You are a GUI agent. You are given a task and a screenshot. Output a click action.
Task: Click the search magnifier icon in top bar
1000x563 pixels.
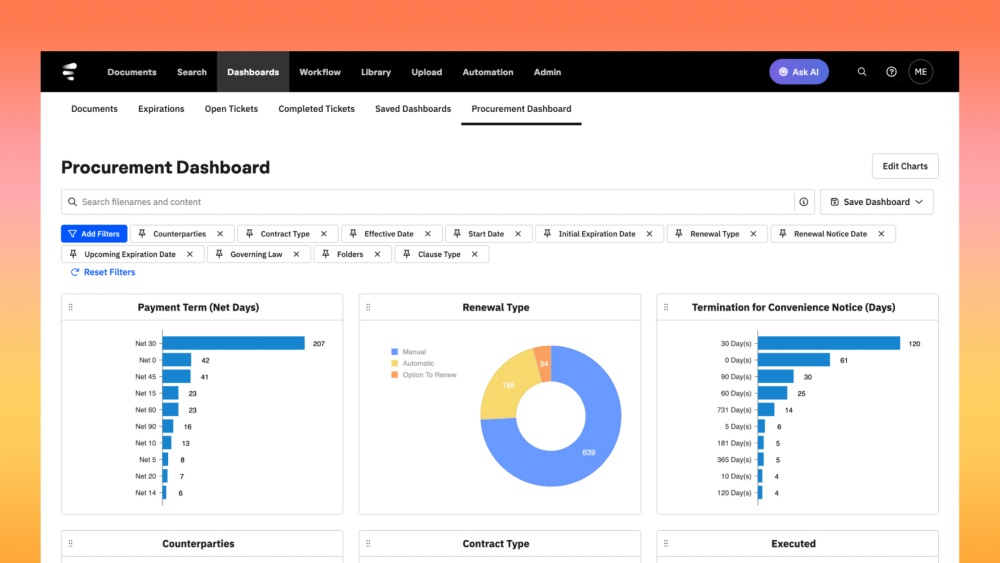click(x=862, y=72)
